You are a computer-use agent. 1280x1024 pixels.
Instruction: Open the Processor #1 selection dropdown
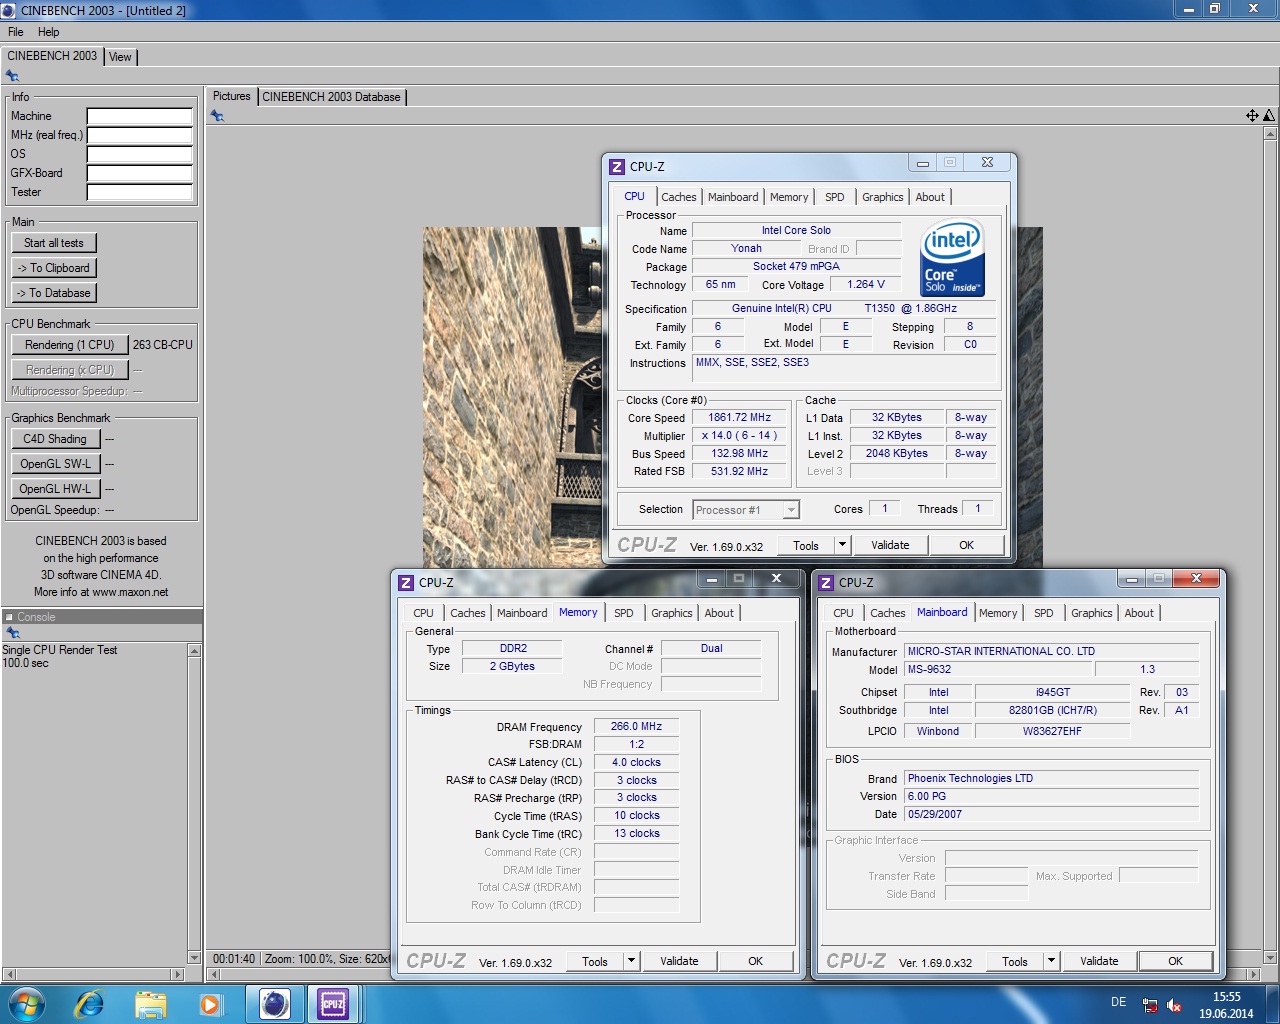791,510
